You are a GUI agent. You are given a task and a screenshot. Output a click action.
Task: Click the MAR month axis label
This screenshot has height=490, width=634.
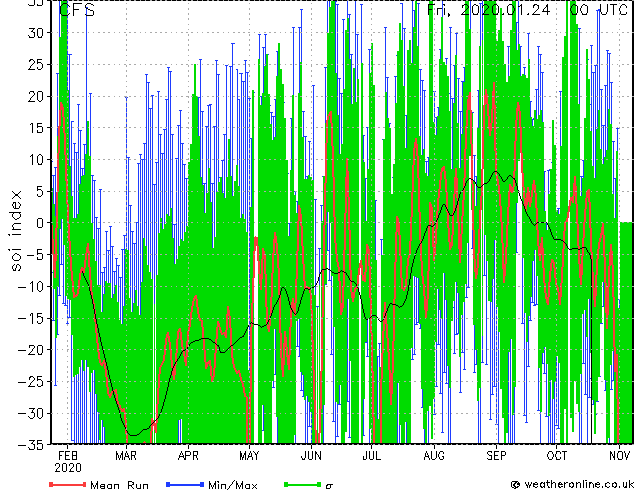pos(126,456)
